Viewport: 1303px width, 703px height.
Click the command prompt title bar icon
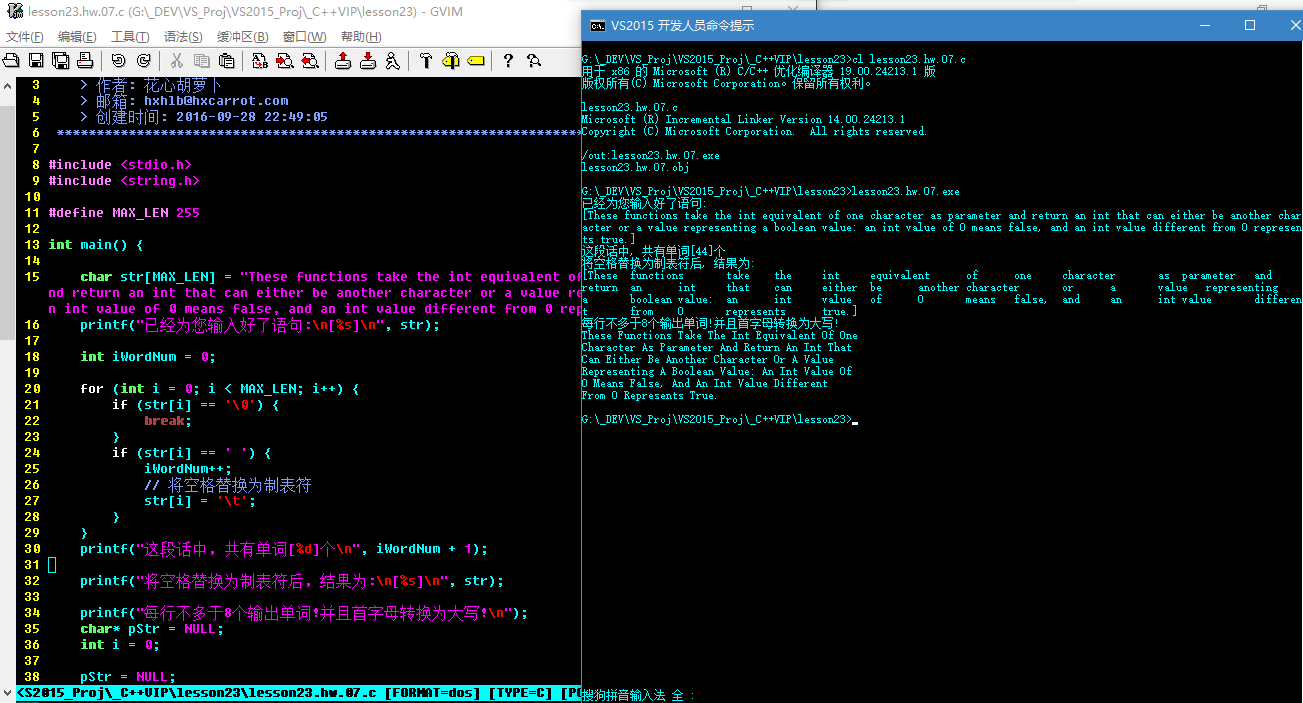pos(596,25)
